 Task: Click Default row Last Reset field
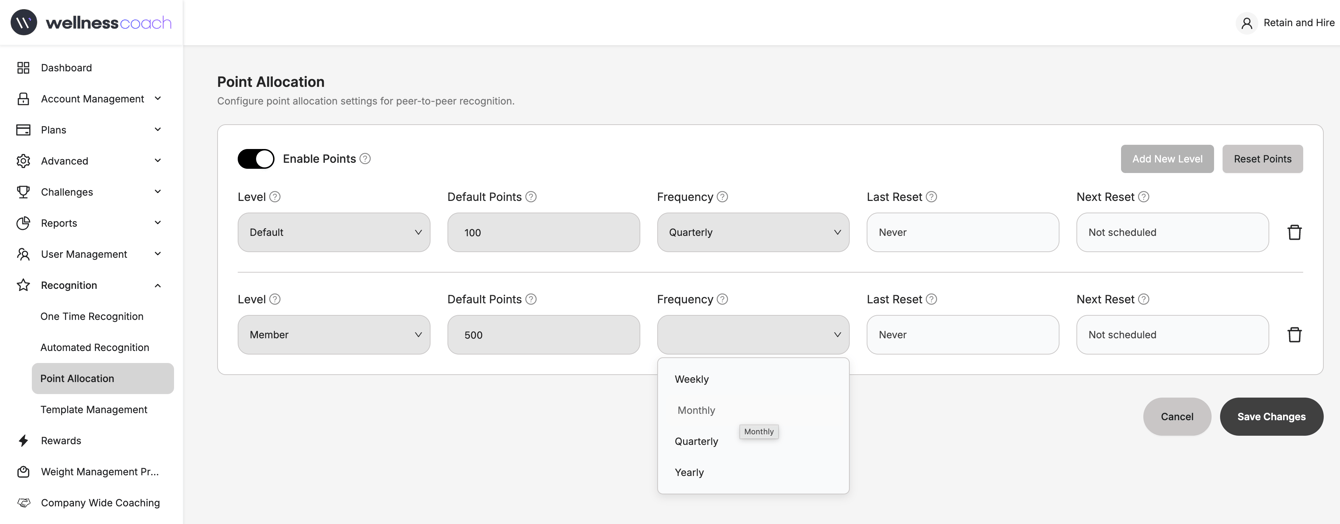(x=963, y=232)
